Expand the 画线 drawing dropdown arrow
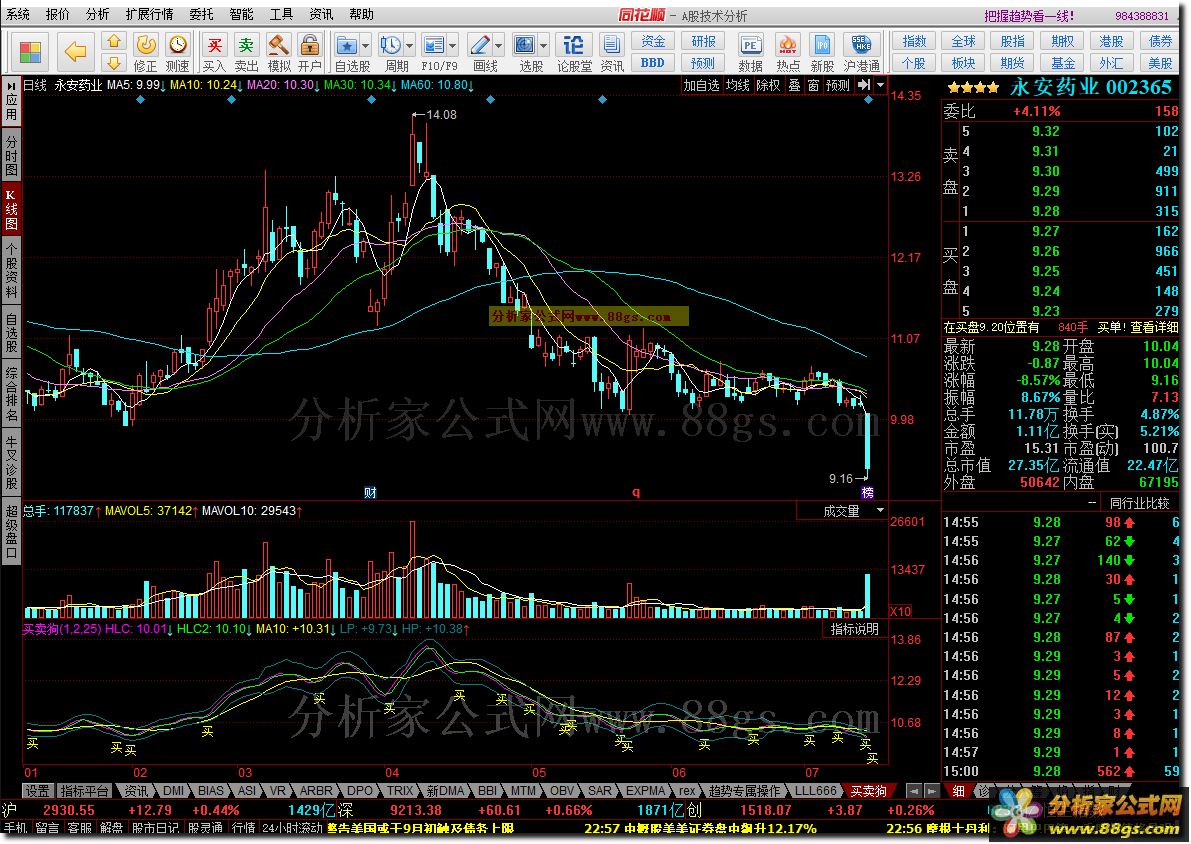This screenshot has height=844, width=1191. click(x=498, y=46)
